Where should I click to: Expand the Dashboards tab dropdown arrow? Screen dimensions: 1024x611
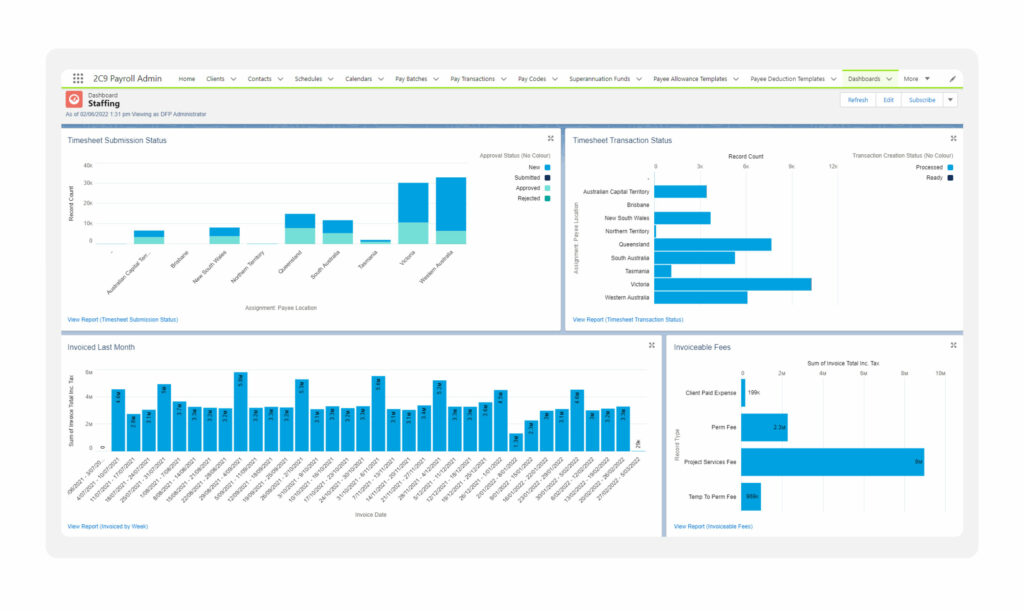889,79
